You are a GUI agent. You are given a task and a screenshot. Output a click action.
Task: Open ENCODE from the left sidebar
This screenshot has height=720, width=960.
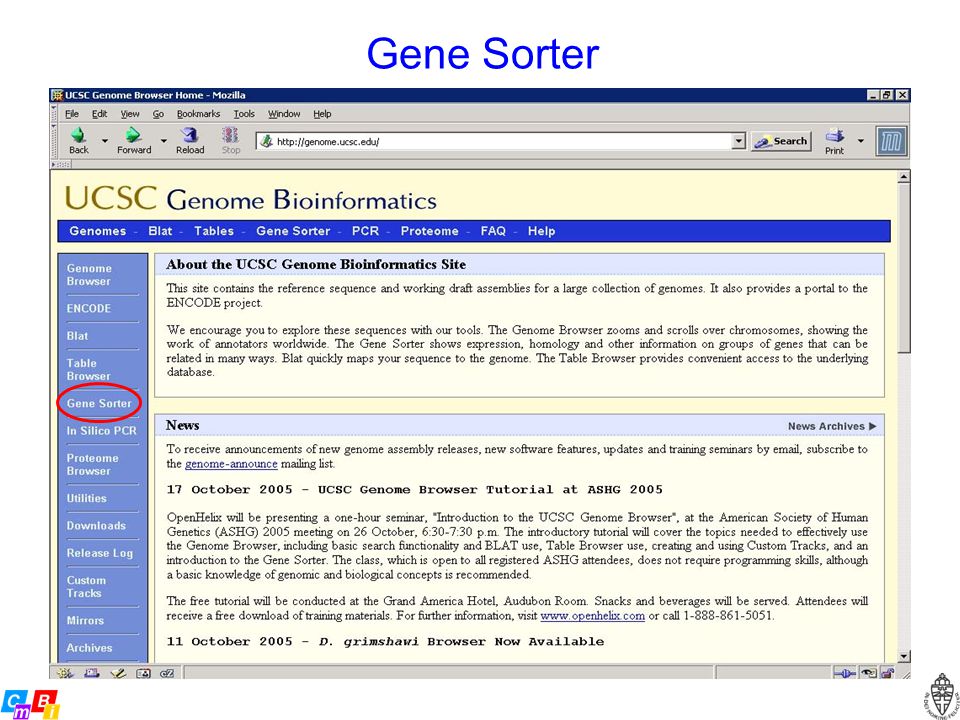[89, 309]
